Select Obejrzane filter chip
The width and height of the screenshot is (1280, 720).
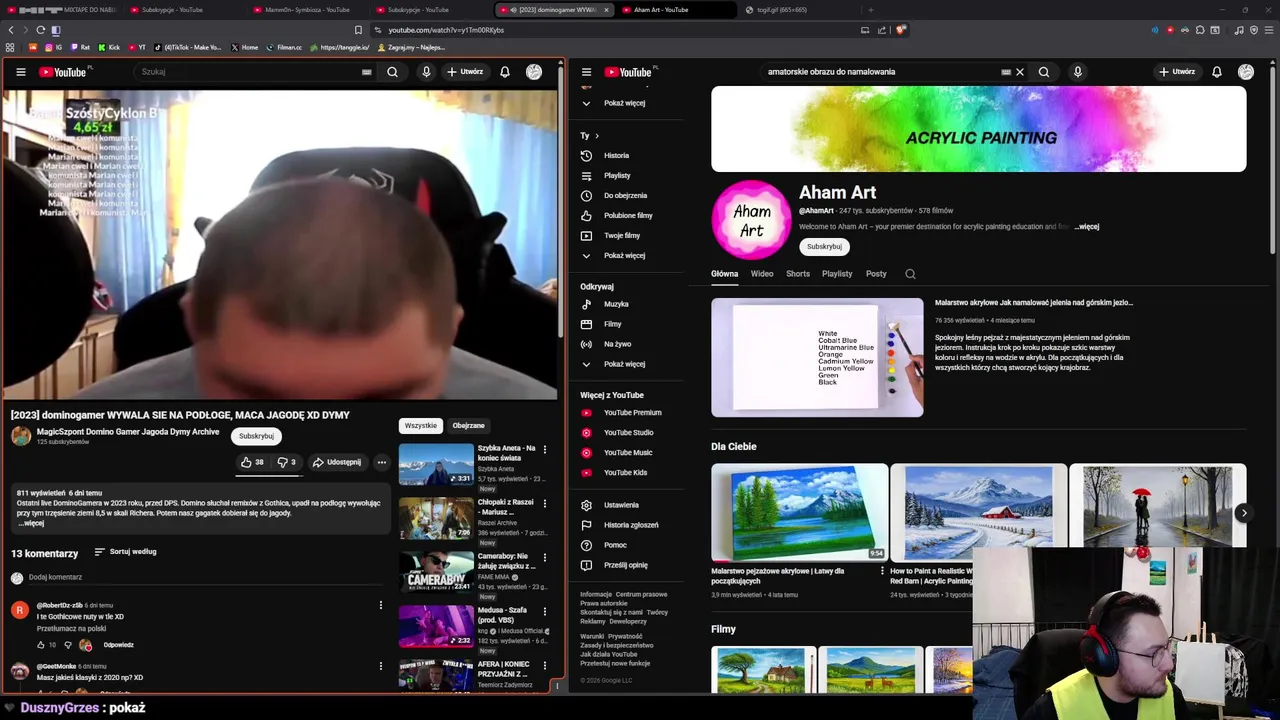(x=468, y=426)
